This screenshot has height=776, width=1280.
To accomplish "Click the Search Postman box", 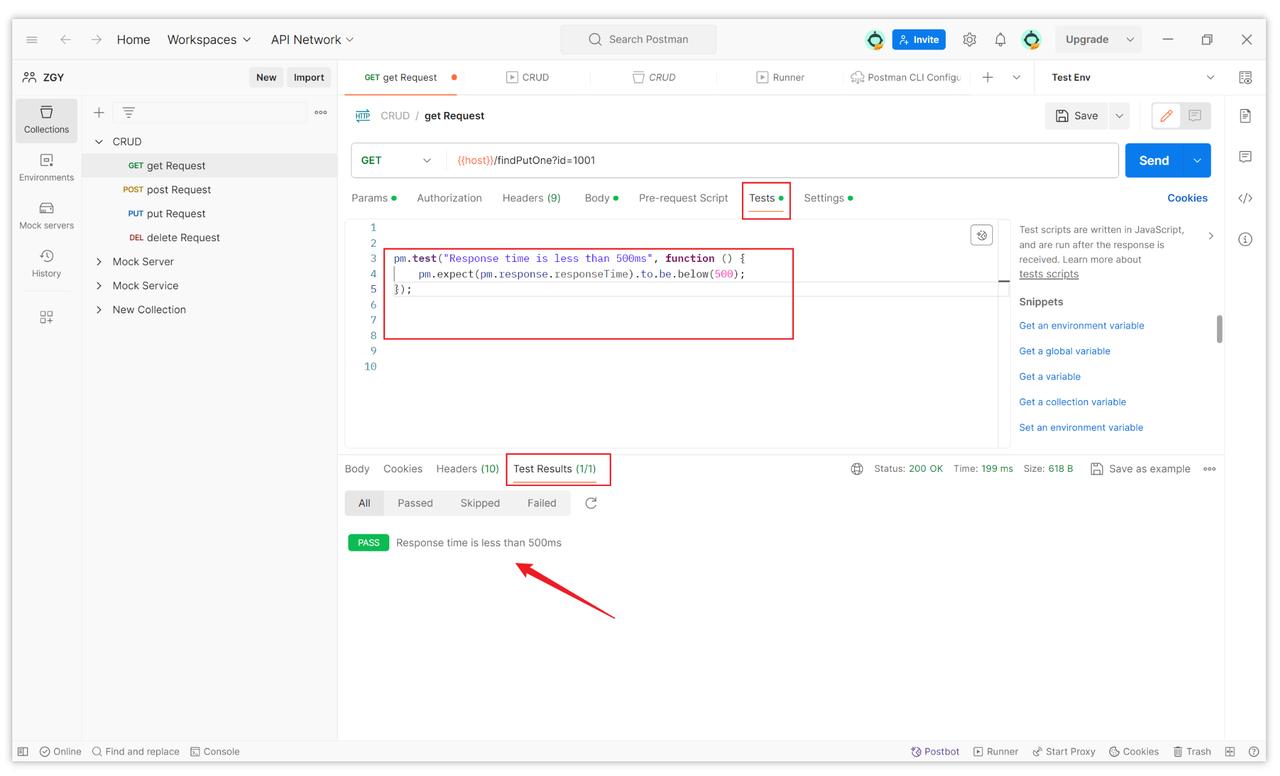I will [639, 40].
